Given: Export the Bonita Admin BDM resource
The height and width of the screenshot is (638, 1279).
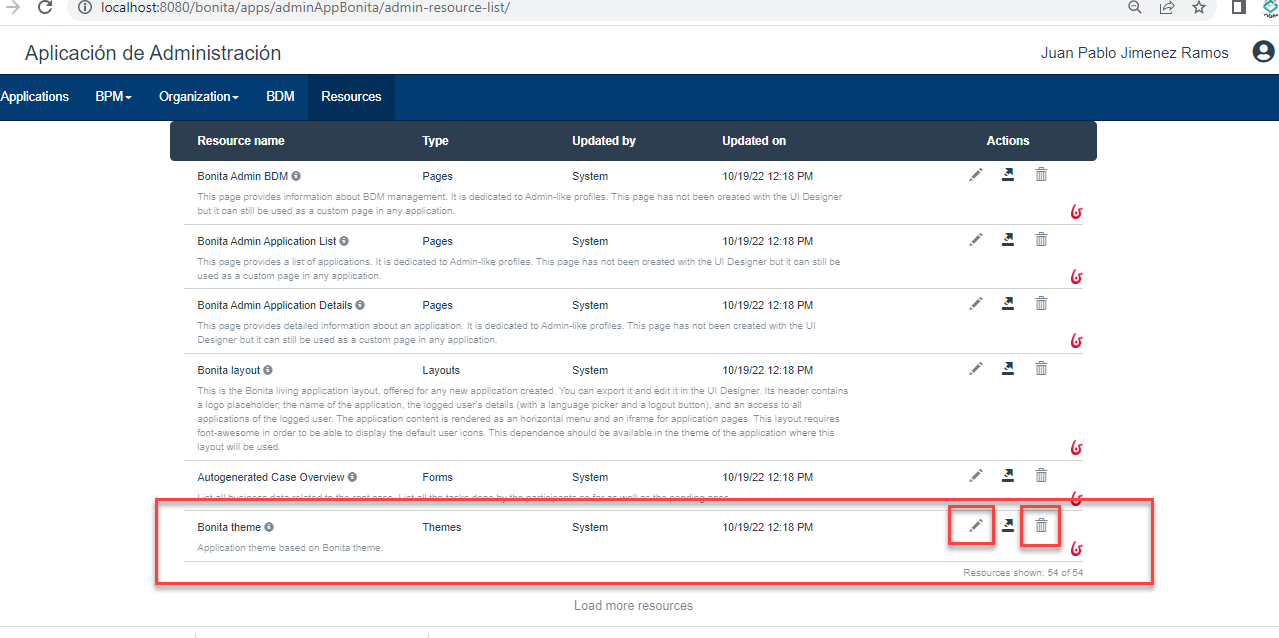Looking at the screenshot, I should click(x=1008, y=175).
